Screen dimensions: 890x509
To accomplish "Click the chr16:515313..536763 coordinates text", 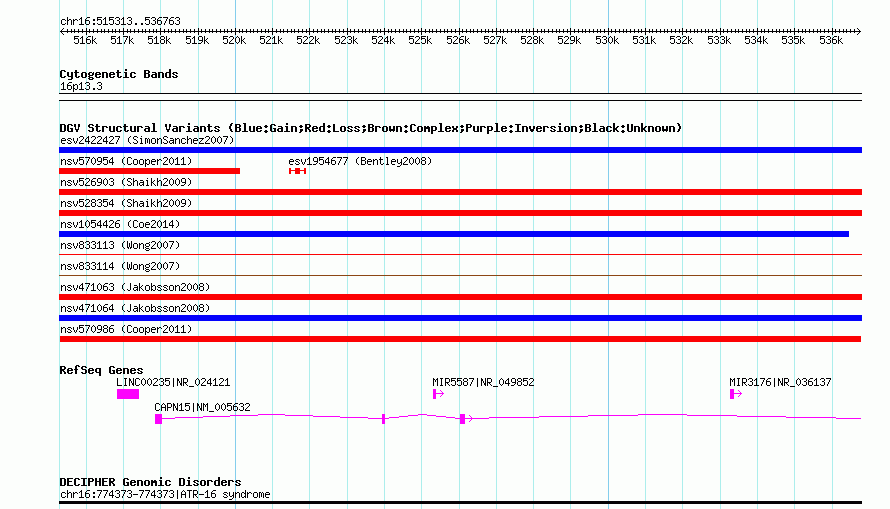I will [120, 21].
